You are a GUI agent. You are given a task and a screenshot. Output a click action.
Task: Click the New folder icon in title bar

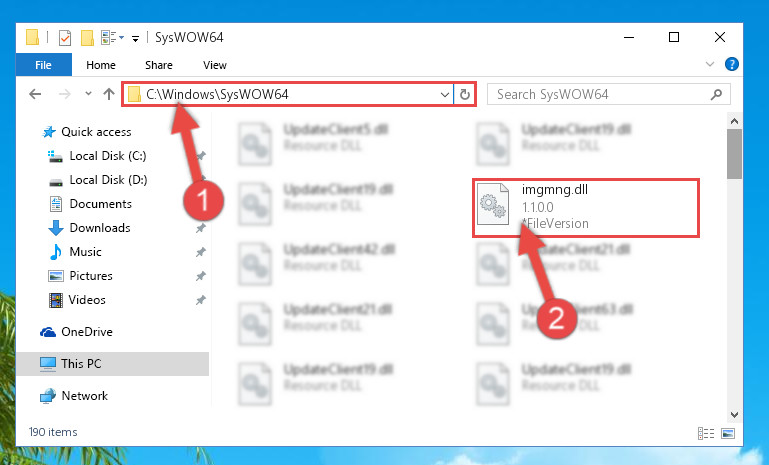pyautogui.click(x=87, y=38)
